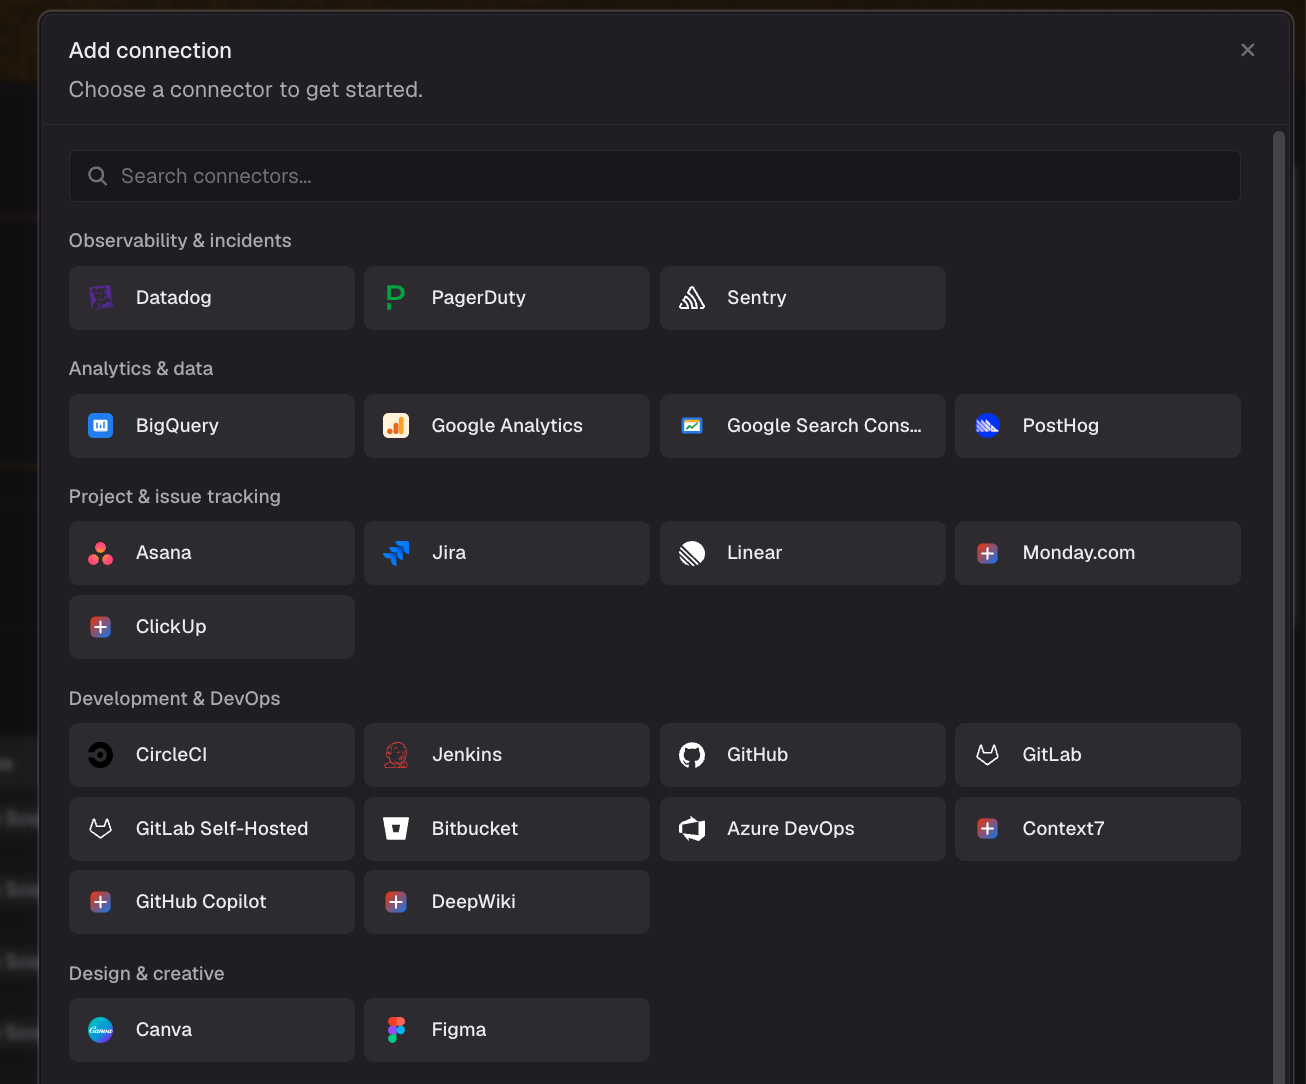Click the ClickUp name text
This screenshot has height=1084, width=1306.
(x=171, y=627)
